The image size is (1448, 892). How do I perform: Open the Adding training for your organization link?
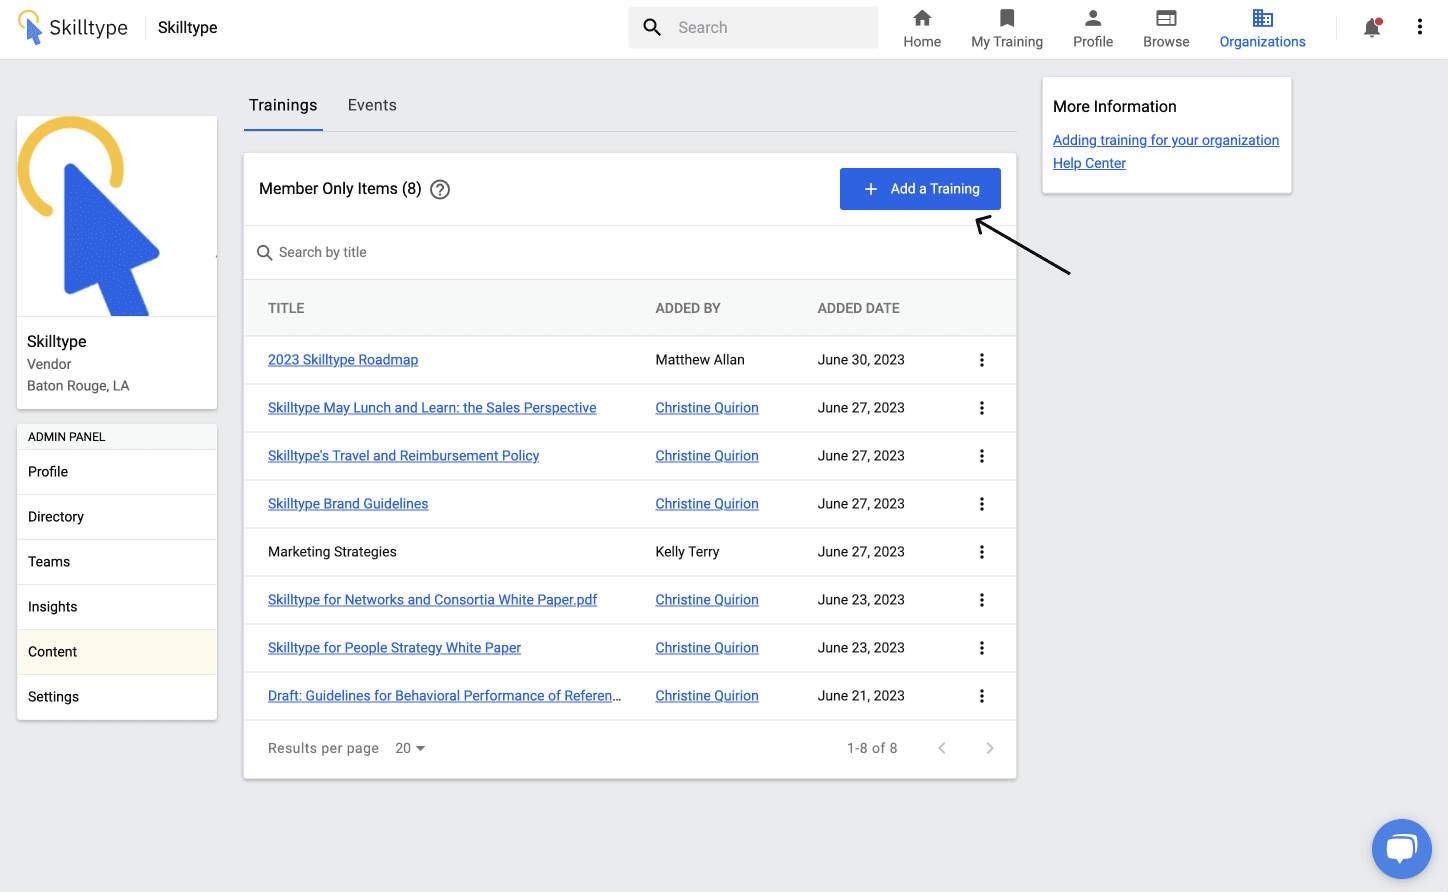[1166, 140]
